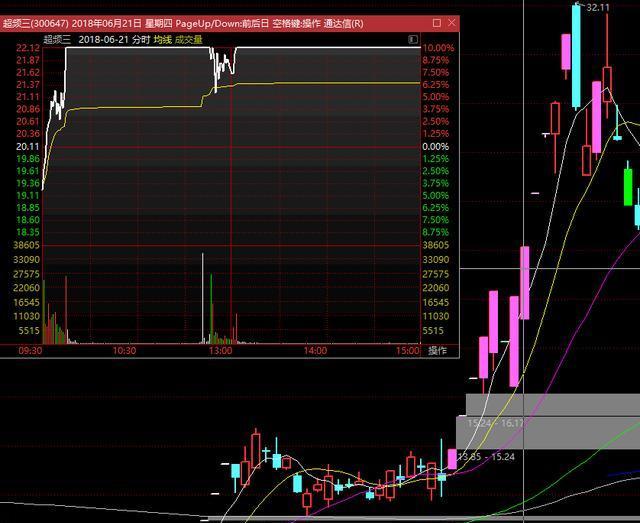Image resolution: width=640 pixels, height=523 pixels.
Task: Click the 15.24 - 16.17 gap label
Action: point(495,423)
